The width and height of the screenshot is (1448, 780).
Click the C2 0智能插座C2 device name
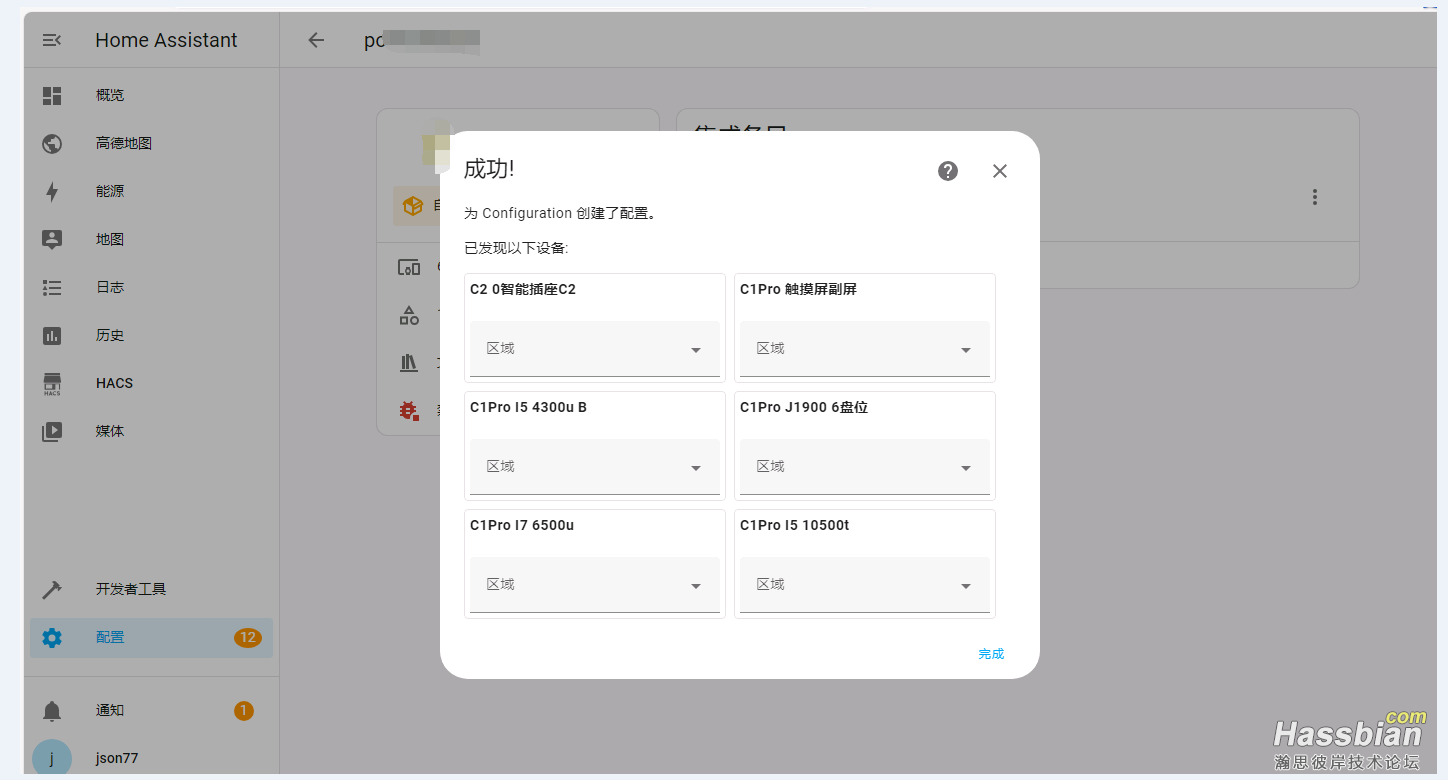[x=523, y=289]
